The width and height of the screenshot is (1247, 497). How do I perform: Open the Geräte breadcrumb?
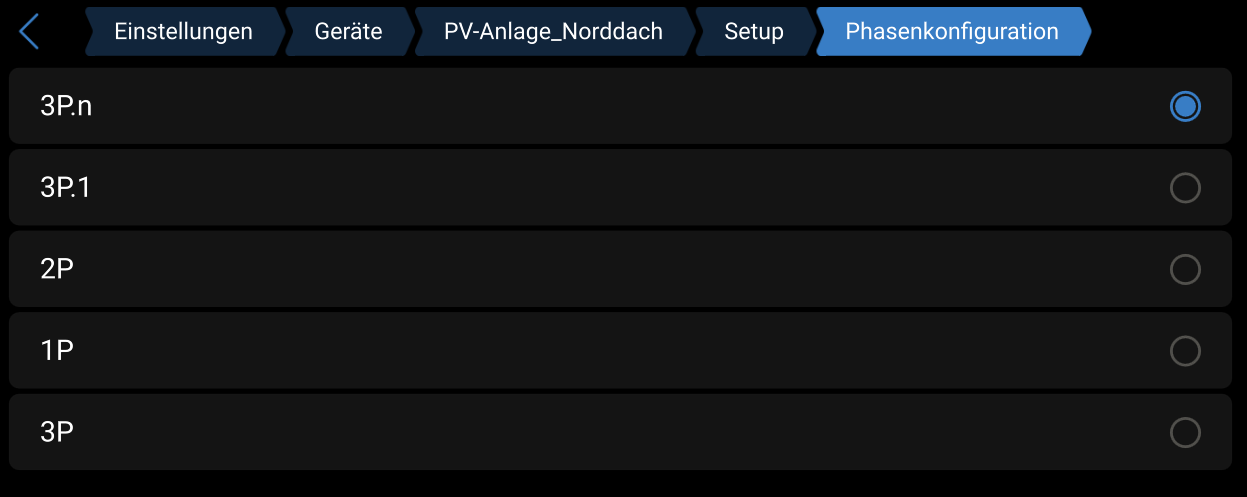point(348,32)
